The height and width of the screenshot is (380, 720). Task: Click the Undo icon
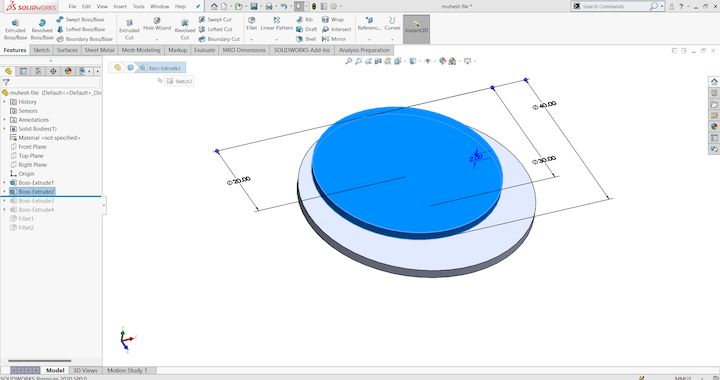pyautogui.click(x=284, y=6)
